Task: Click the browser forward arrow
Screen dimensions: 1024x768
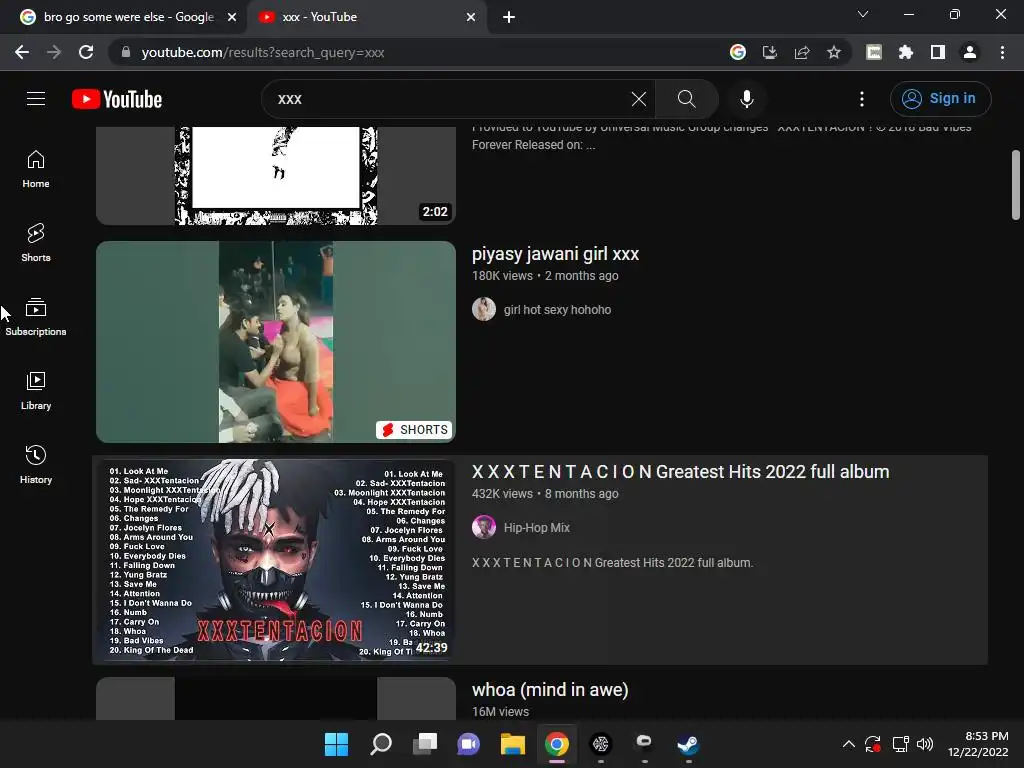Action: pyautogui.click(x=54, y=52)
